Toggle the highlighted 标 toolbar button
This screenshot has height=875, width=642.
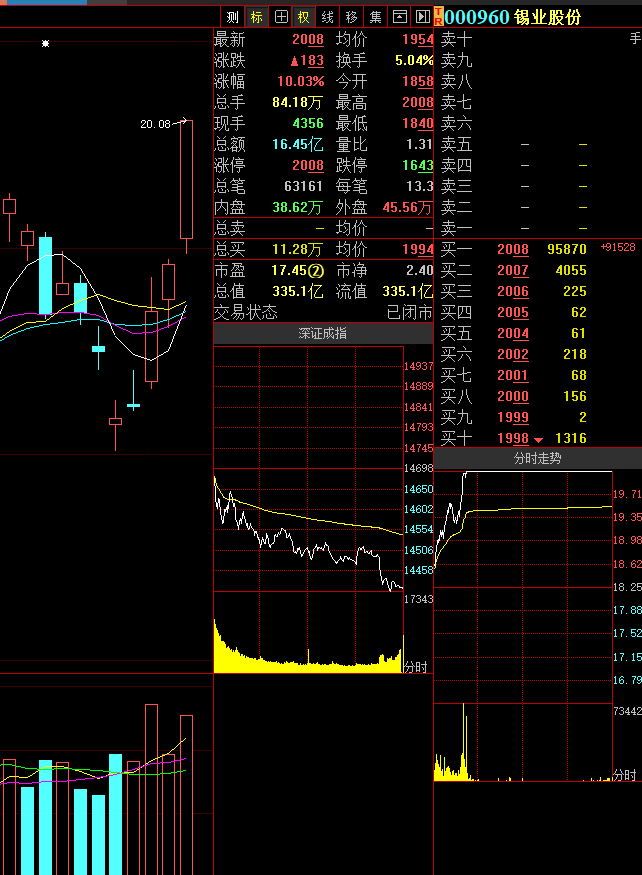tap(257, 17)
